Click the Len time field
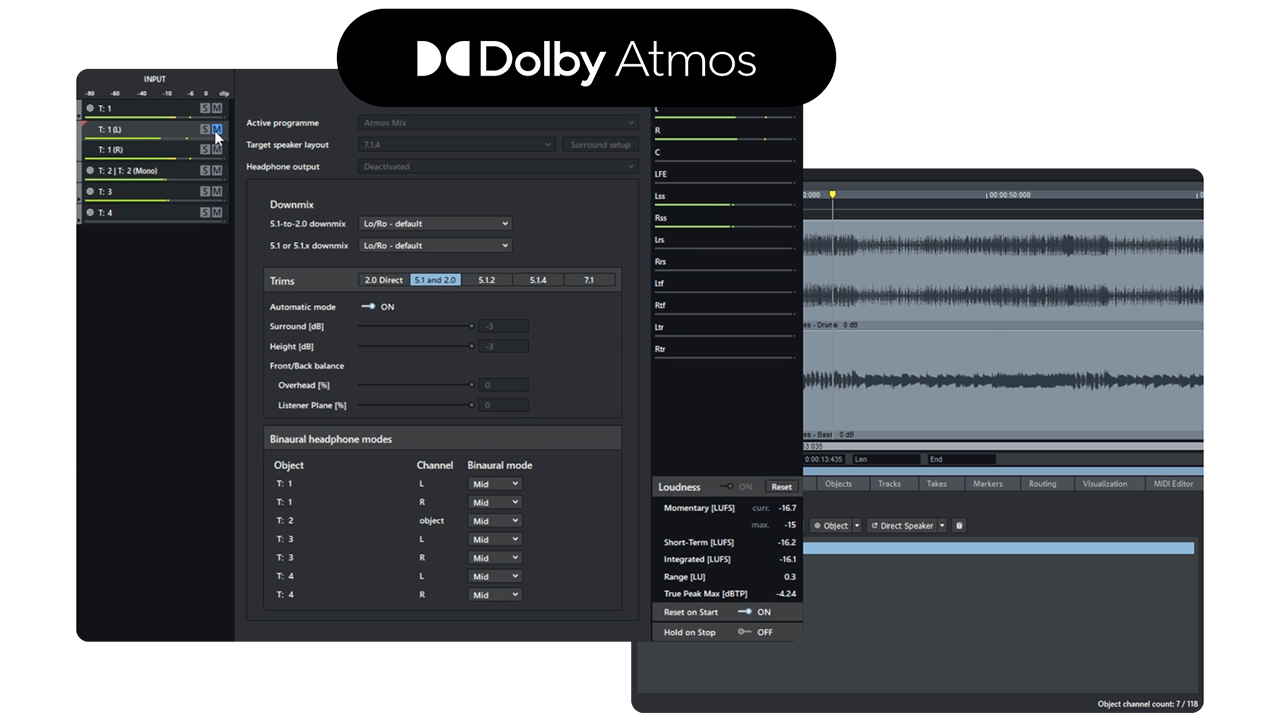The height and width of the screenshot is (720, 1280). 886,460
